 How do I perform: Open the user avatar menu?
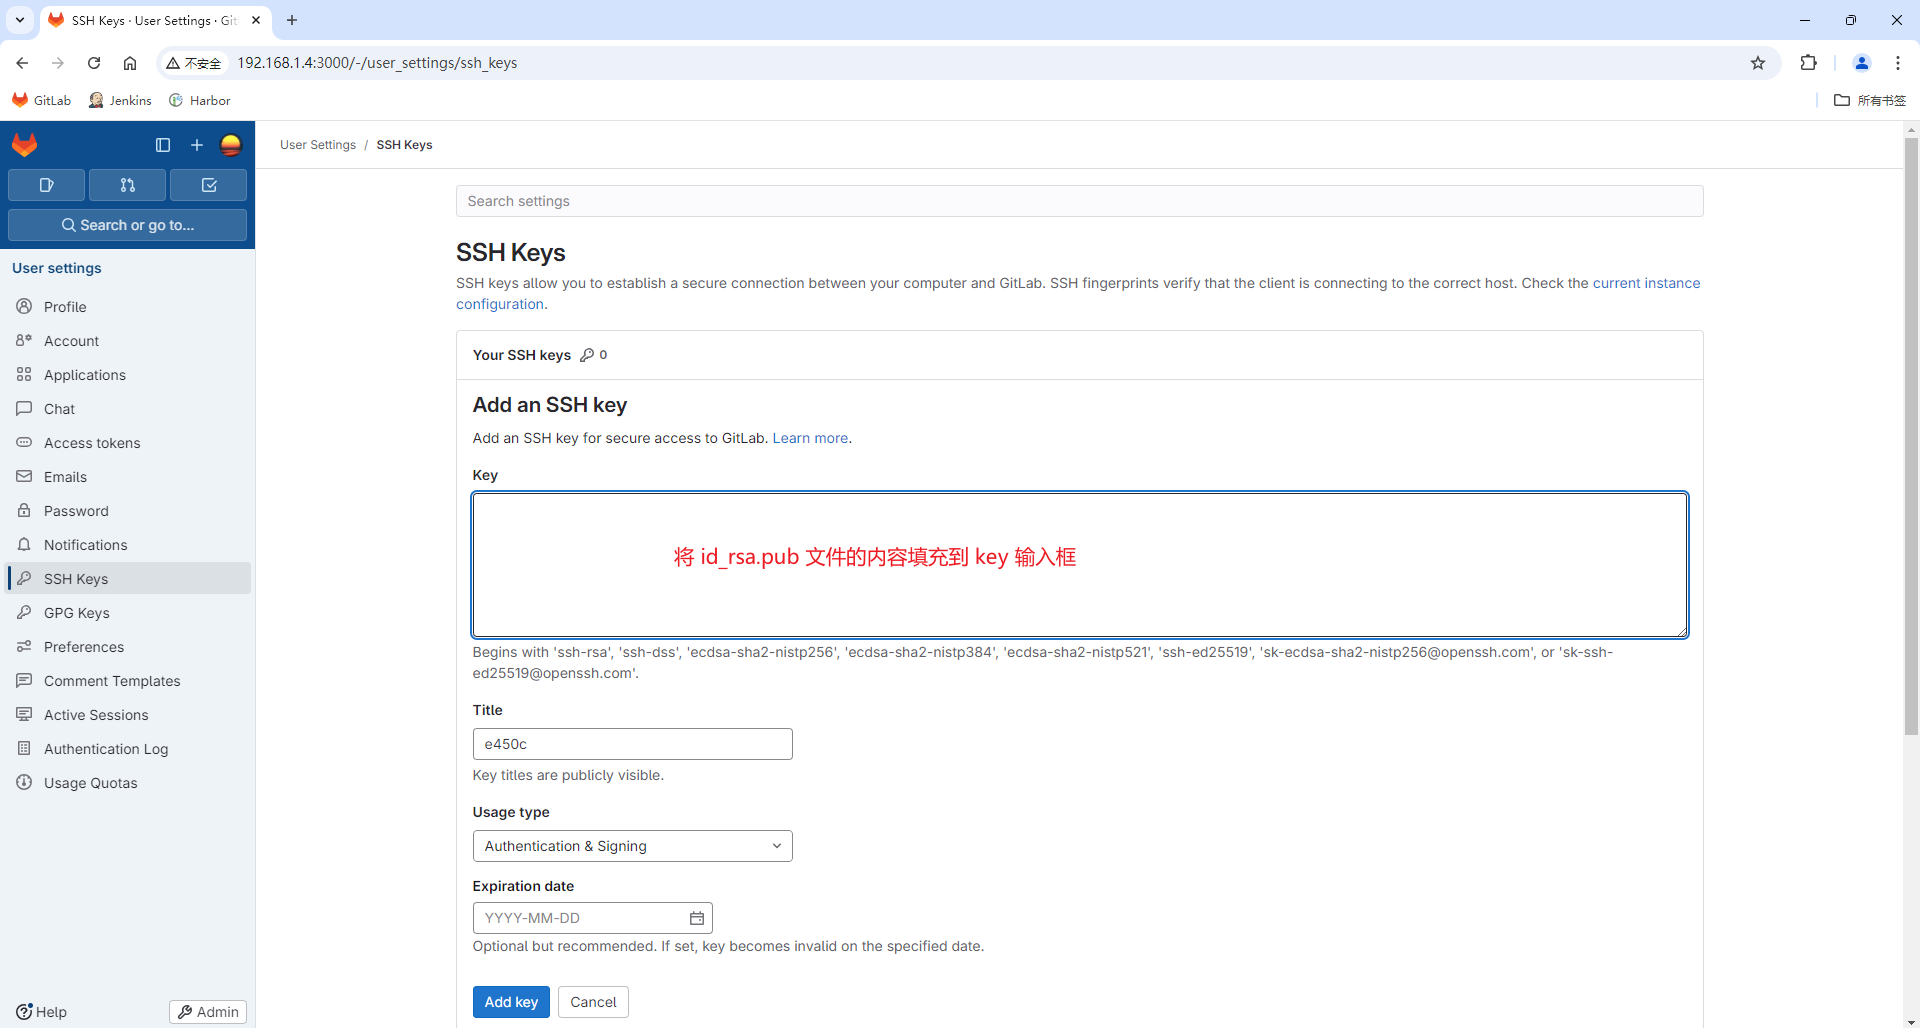tap(231, 145)
